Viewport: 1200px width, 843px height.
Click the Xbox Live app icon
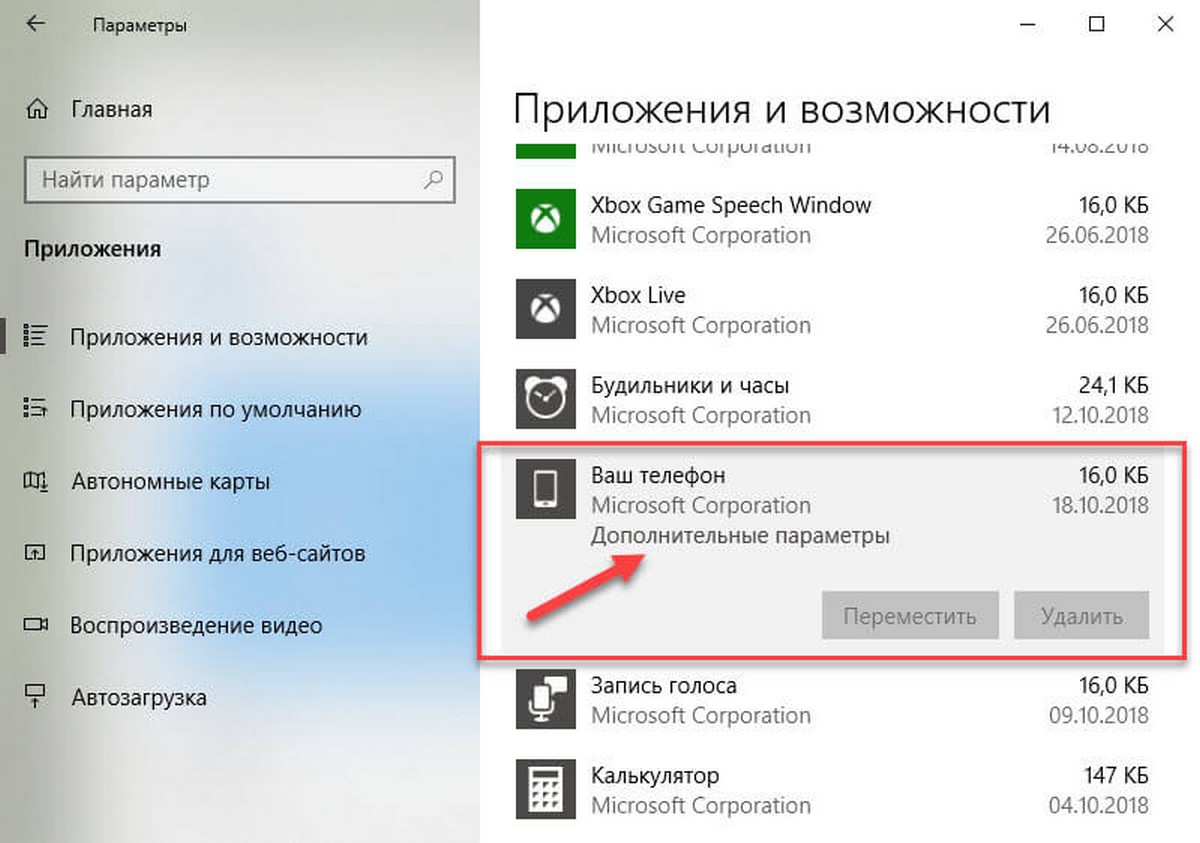[546, 309]
